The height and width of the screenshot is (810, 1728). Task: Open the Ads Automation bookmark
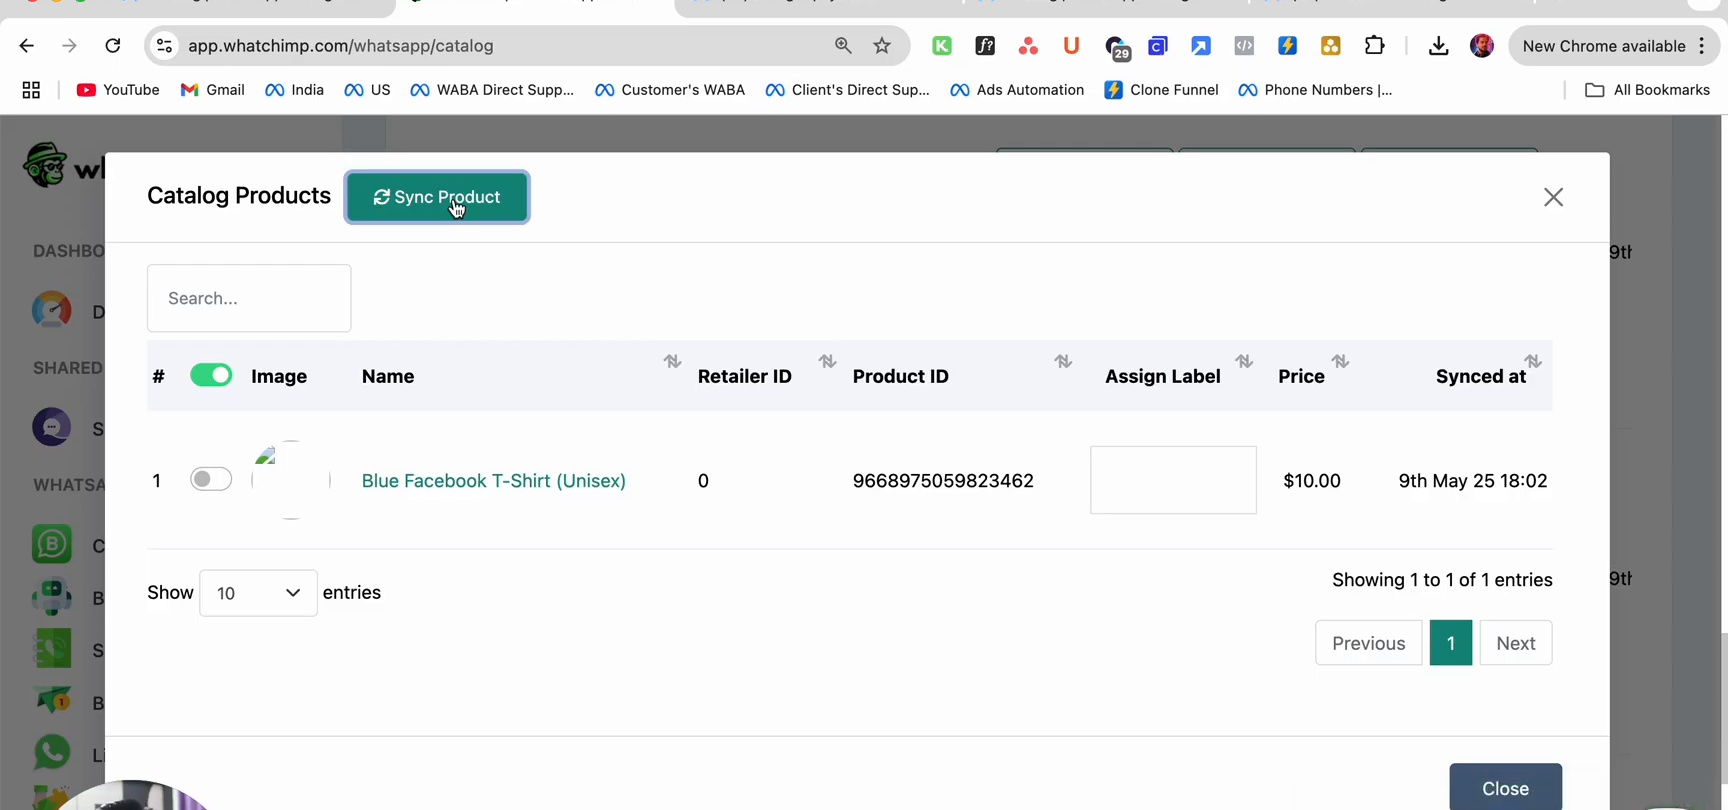click(1017, 90)
